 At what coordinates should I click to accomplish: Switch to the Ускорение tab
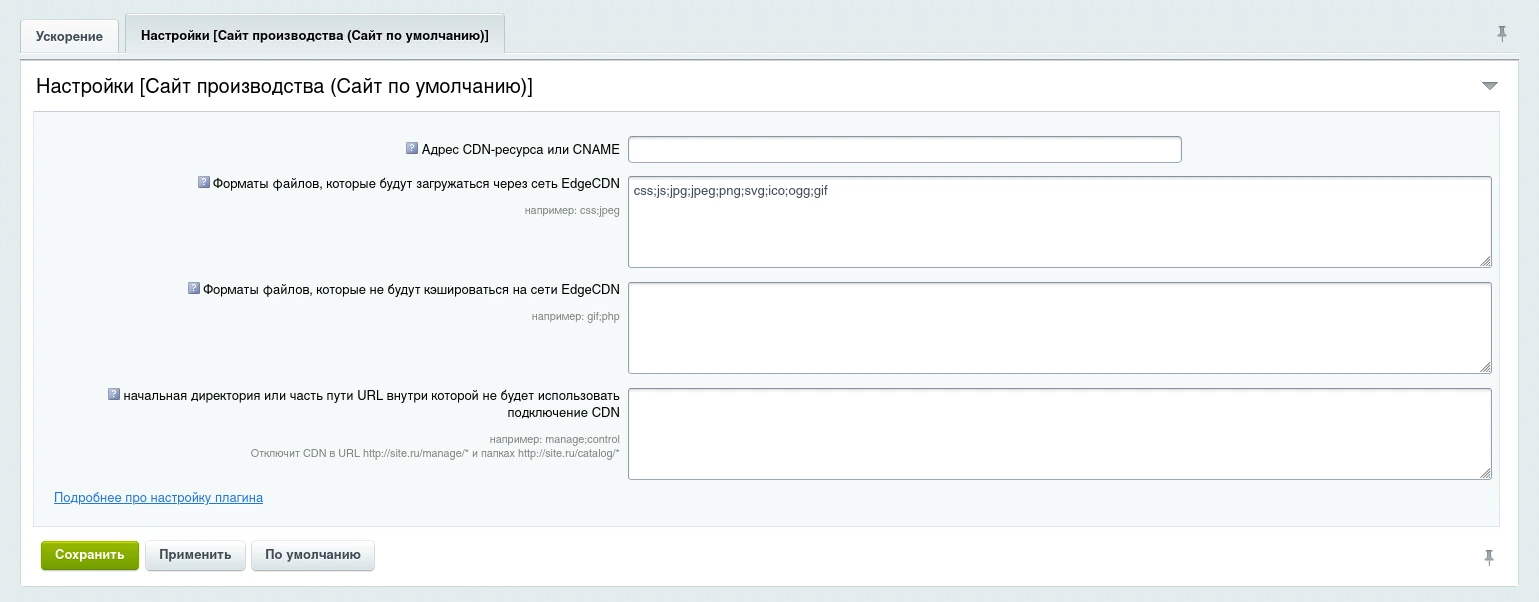pyautogui.click(x=69, y=36)
